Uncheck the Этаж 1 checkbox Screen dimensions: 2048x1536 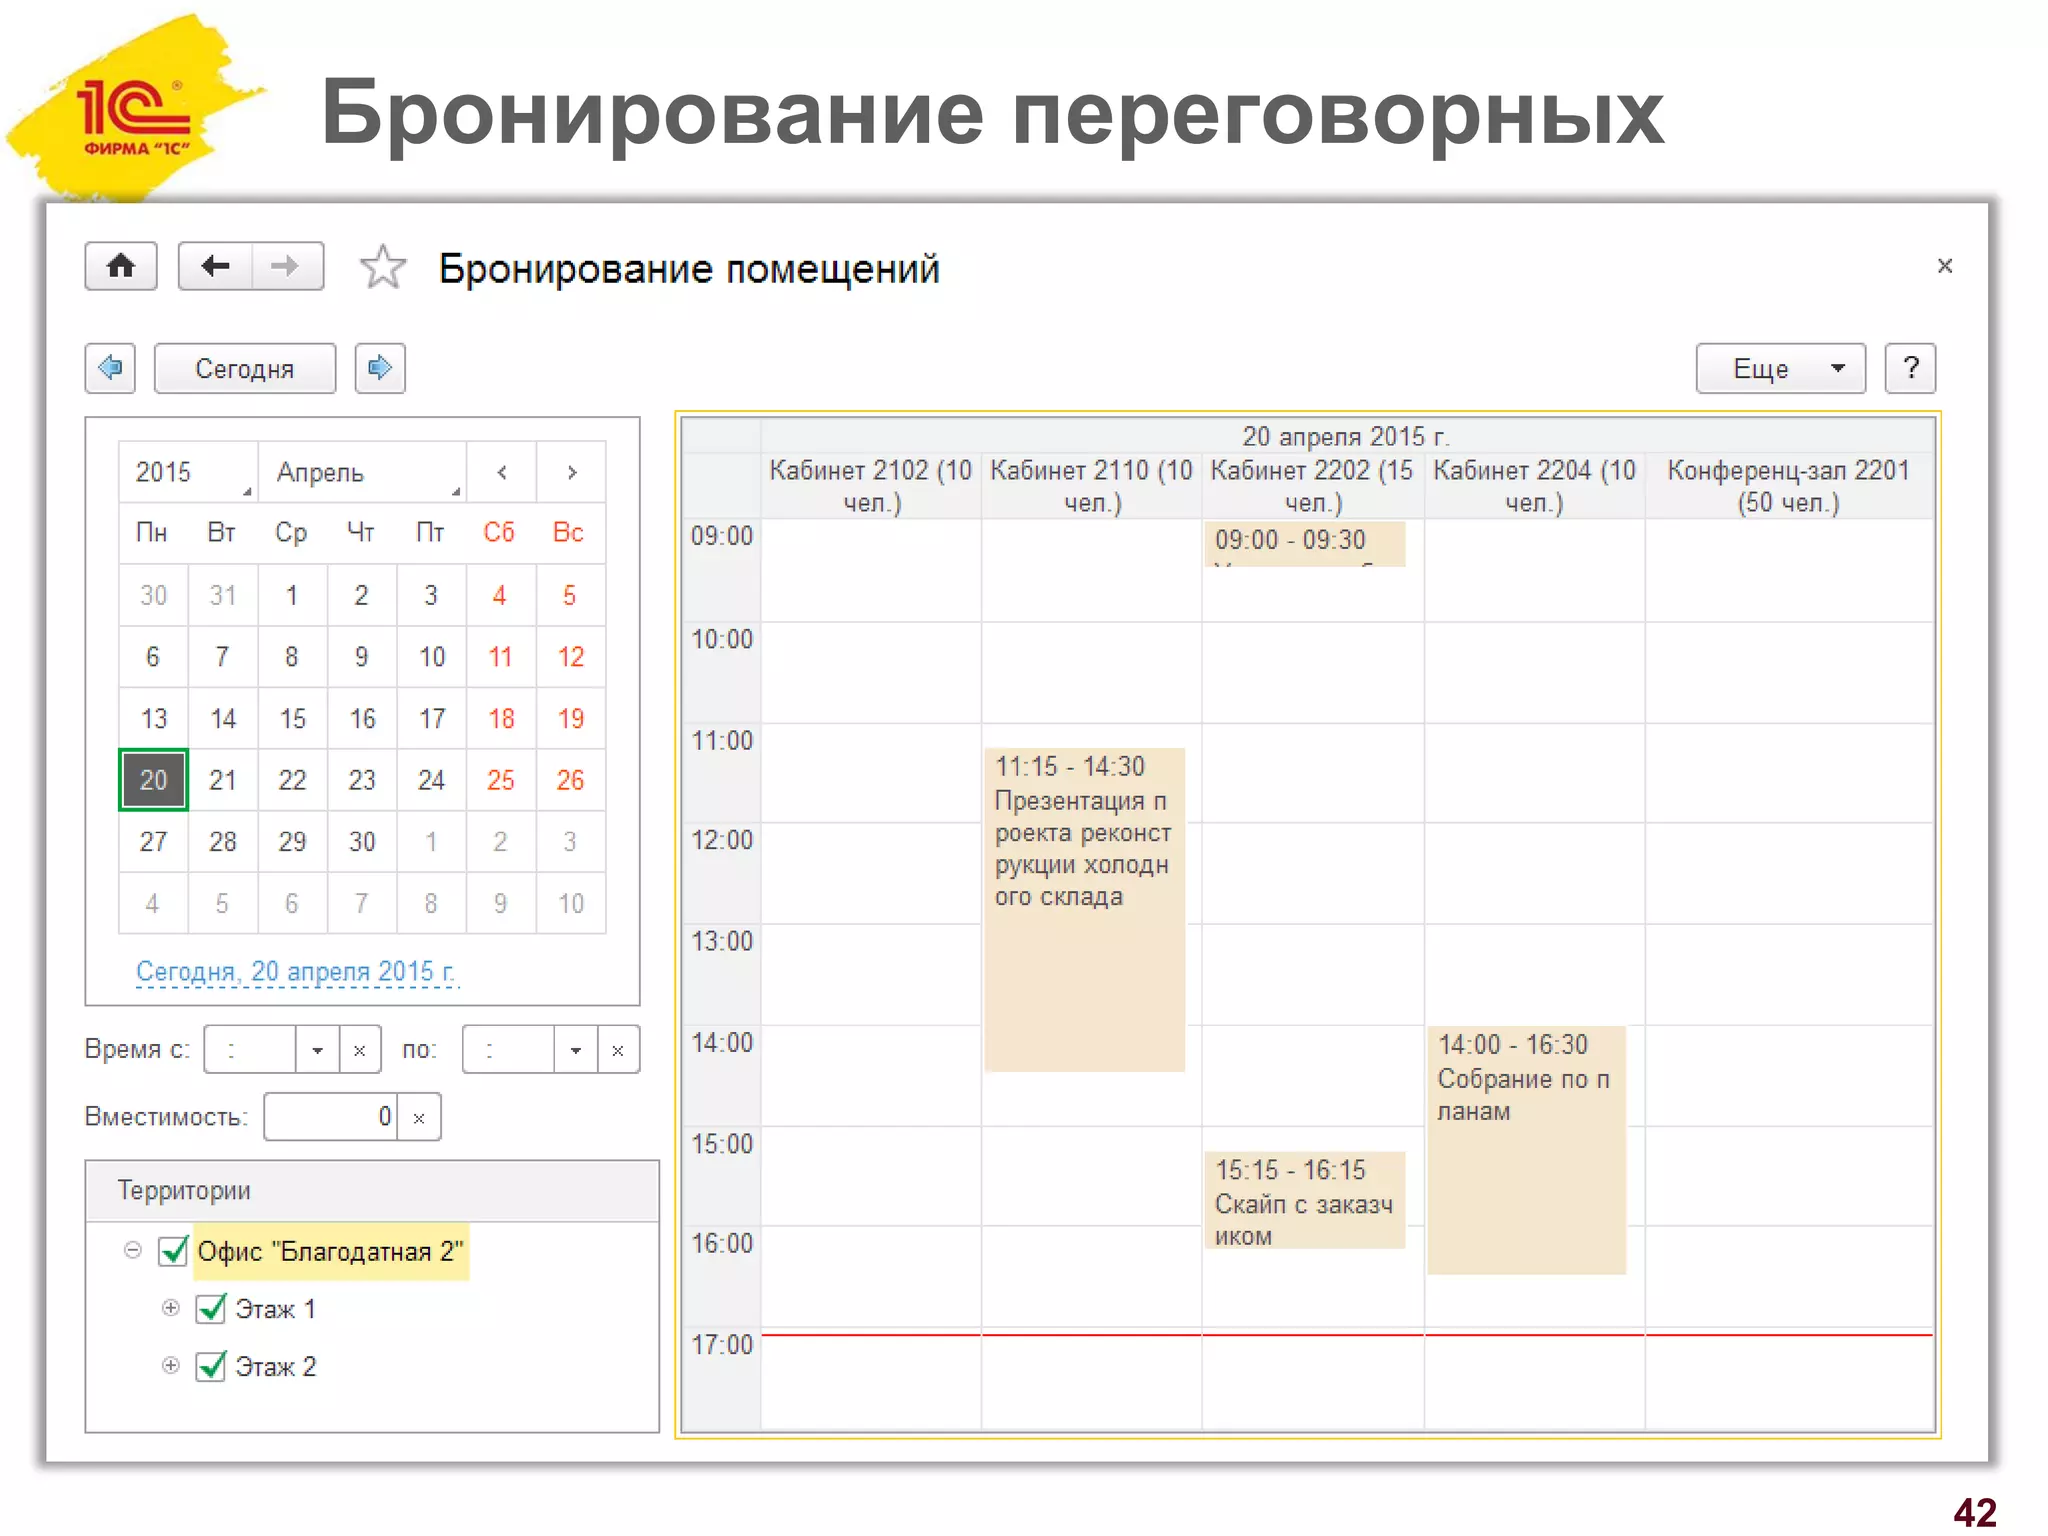pyautogui.click(x=211, y=1309)
